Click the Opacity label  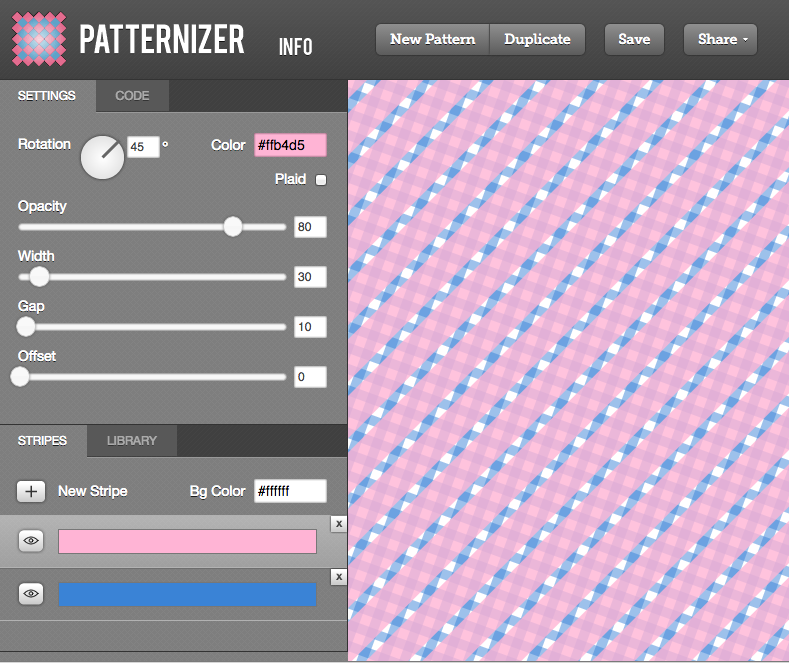point(42,207)
